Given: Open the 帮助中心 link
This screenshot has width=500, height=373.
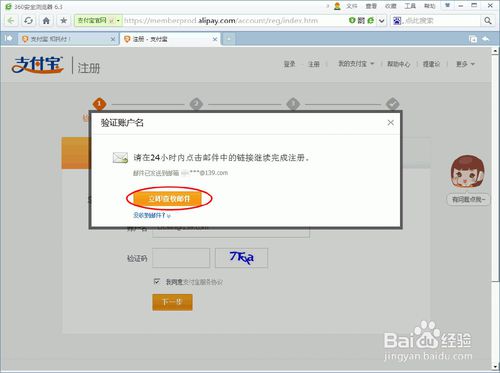Looking at the screenshot, I should point(399,64).
